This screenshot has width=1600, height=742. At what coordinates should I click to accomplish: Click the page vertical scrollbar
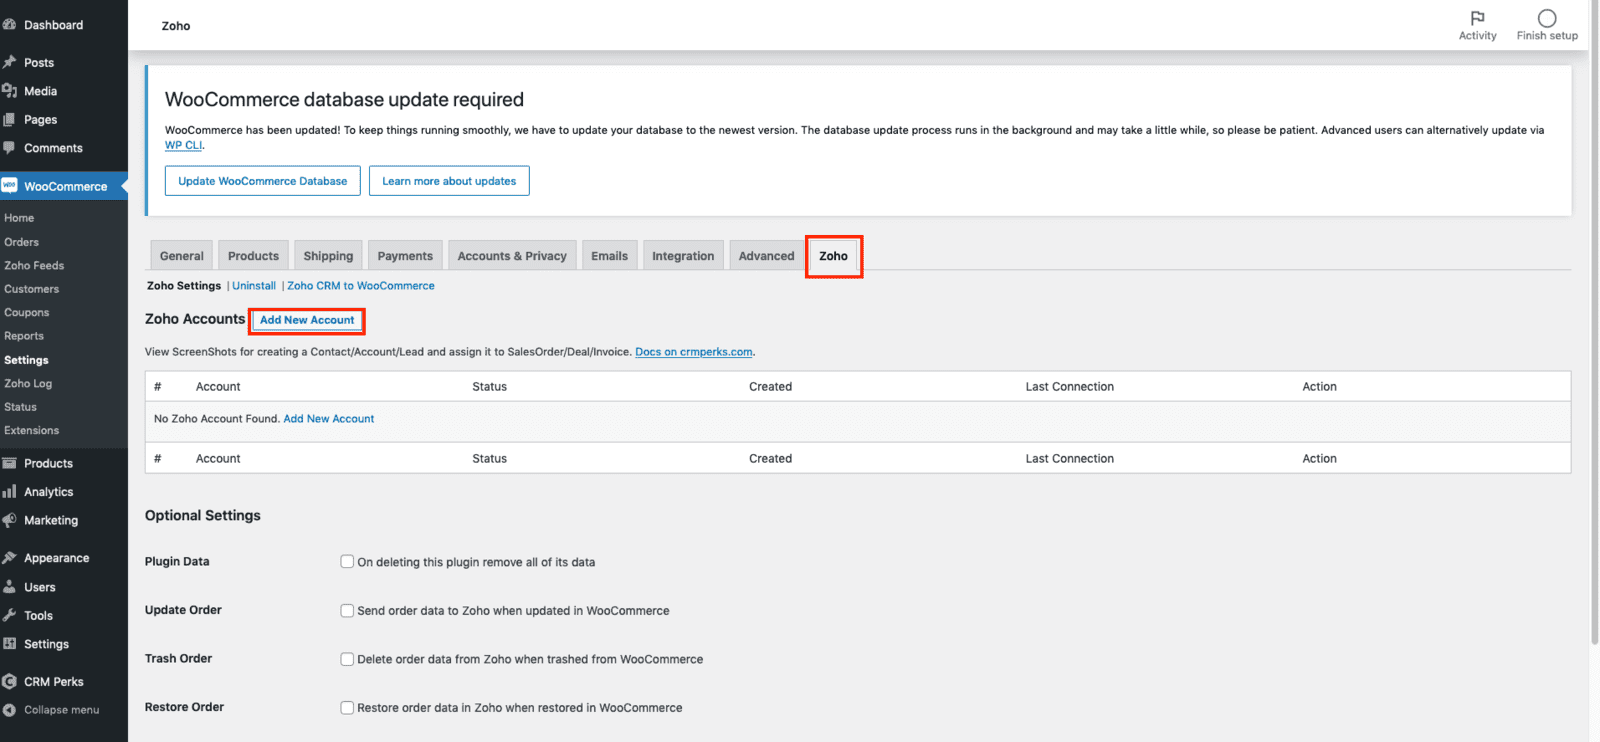point(1594,322)
